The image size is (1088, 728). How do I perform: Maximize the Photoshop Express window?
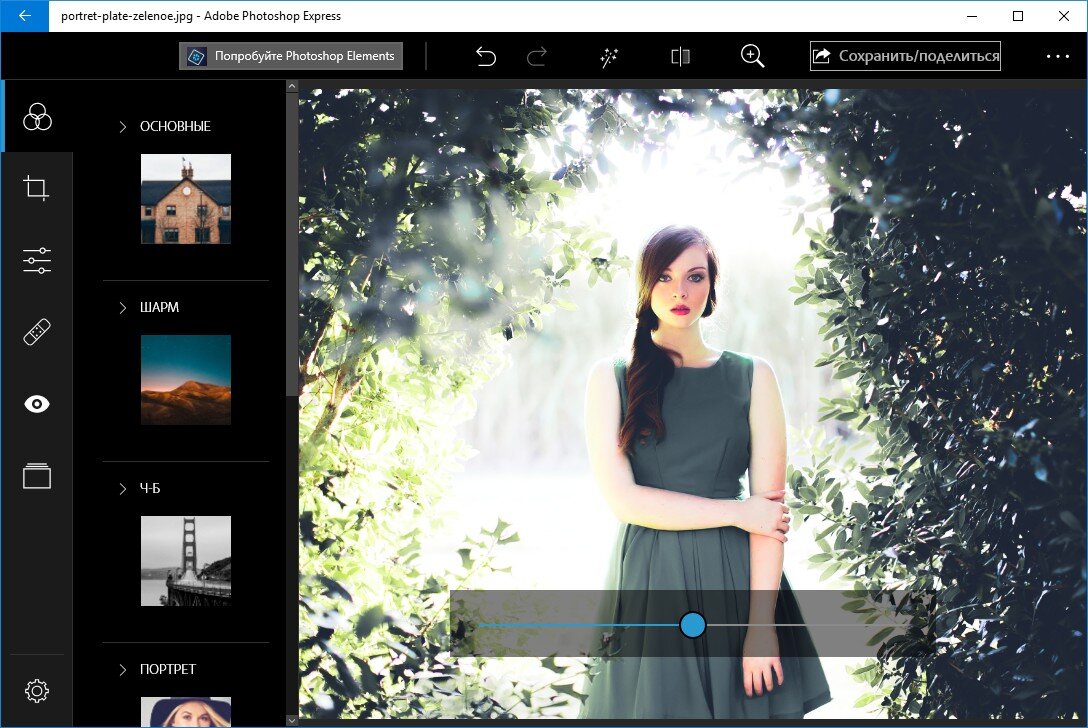click(x=1018, y=15)
